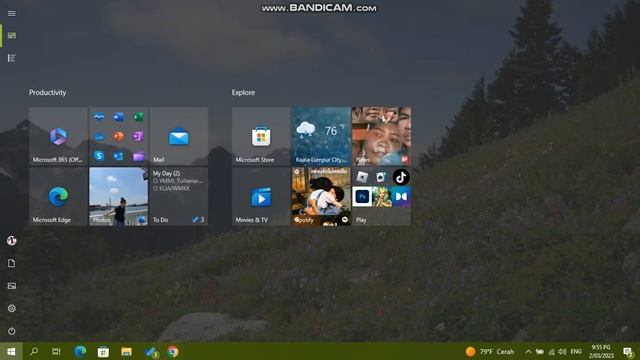Launch Google Chrome from the taskbar
This screenshot has height=360, width=640.
(173, 351)
